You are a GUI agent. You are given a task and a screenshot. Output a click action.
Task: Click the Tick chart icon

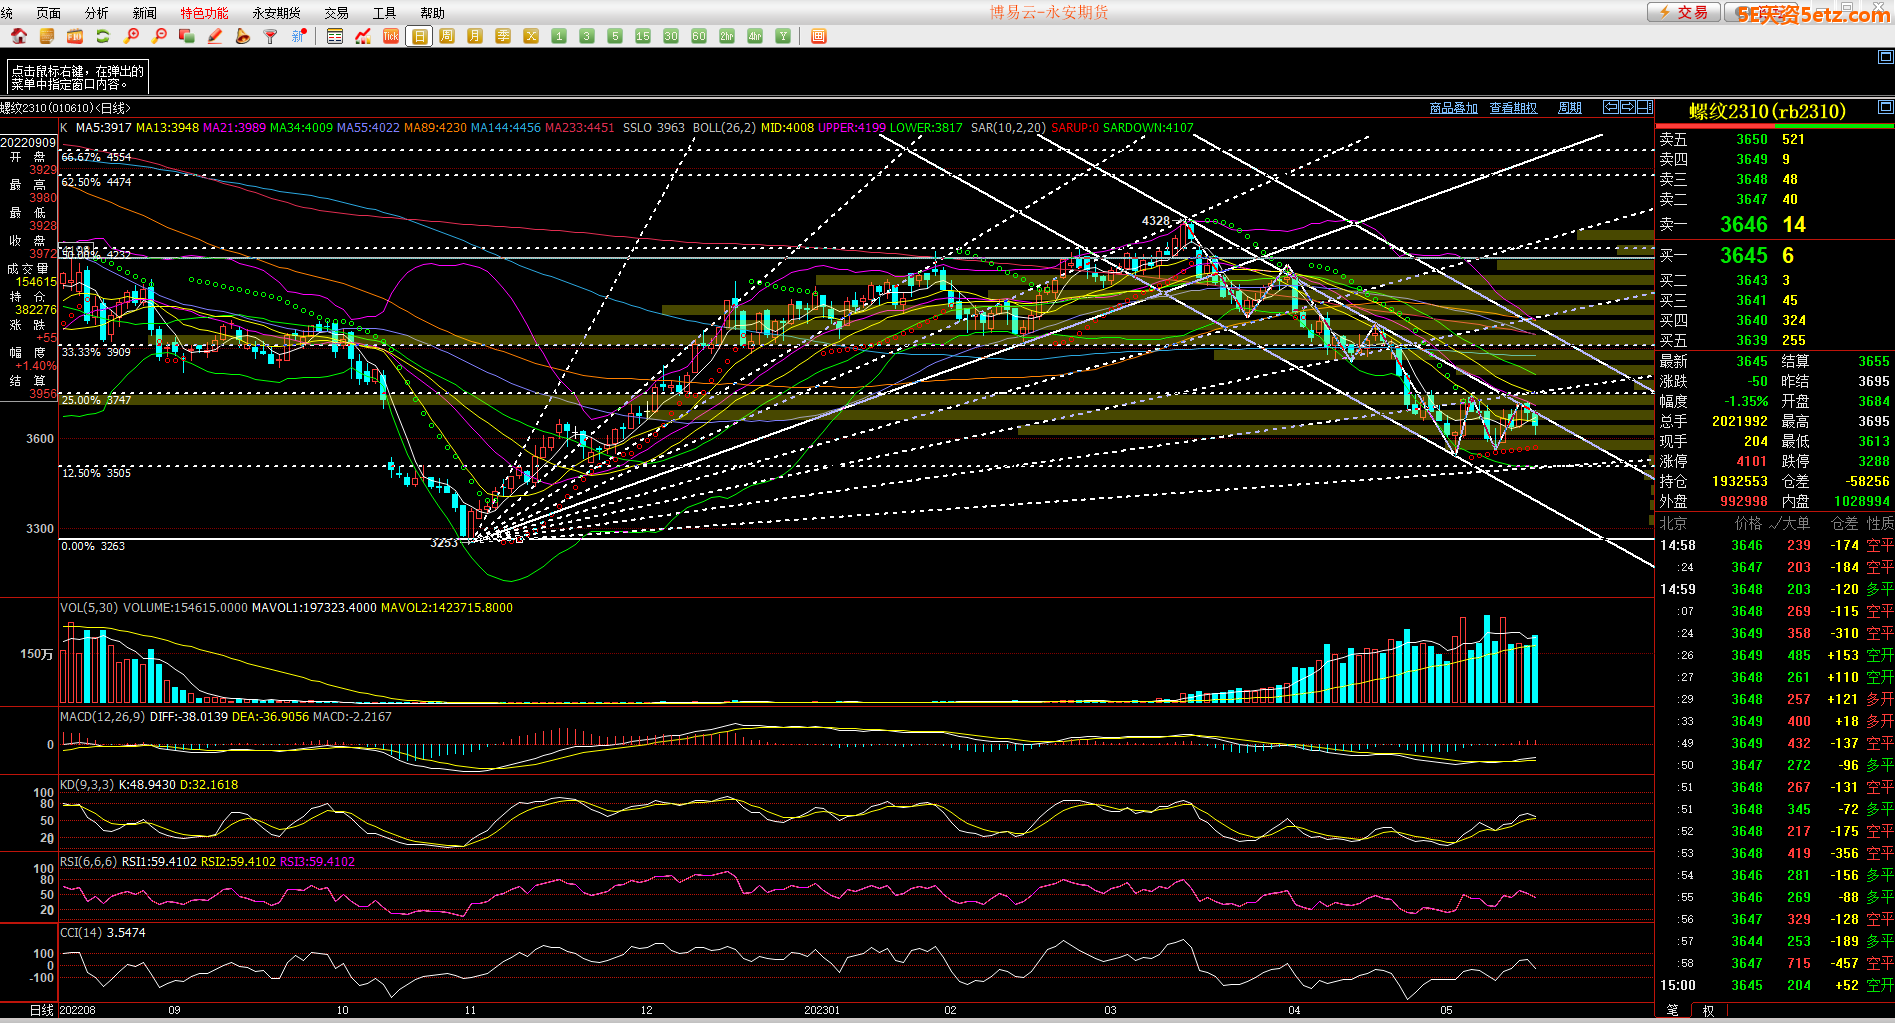tap(391, 36)
